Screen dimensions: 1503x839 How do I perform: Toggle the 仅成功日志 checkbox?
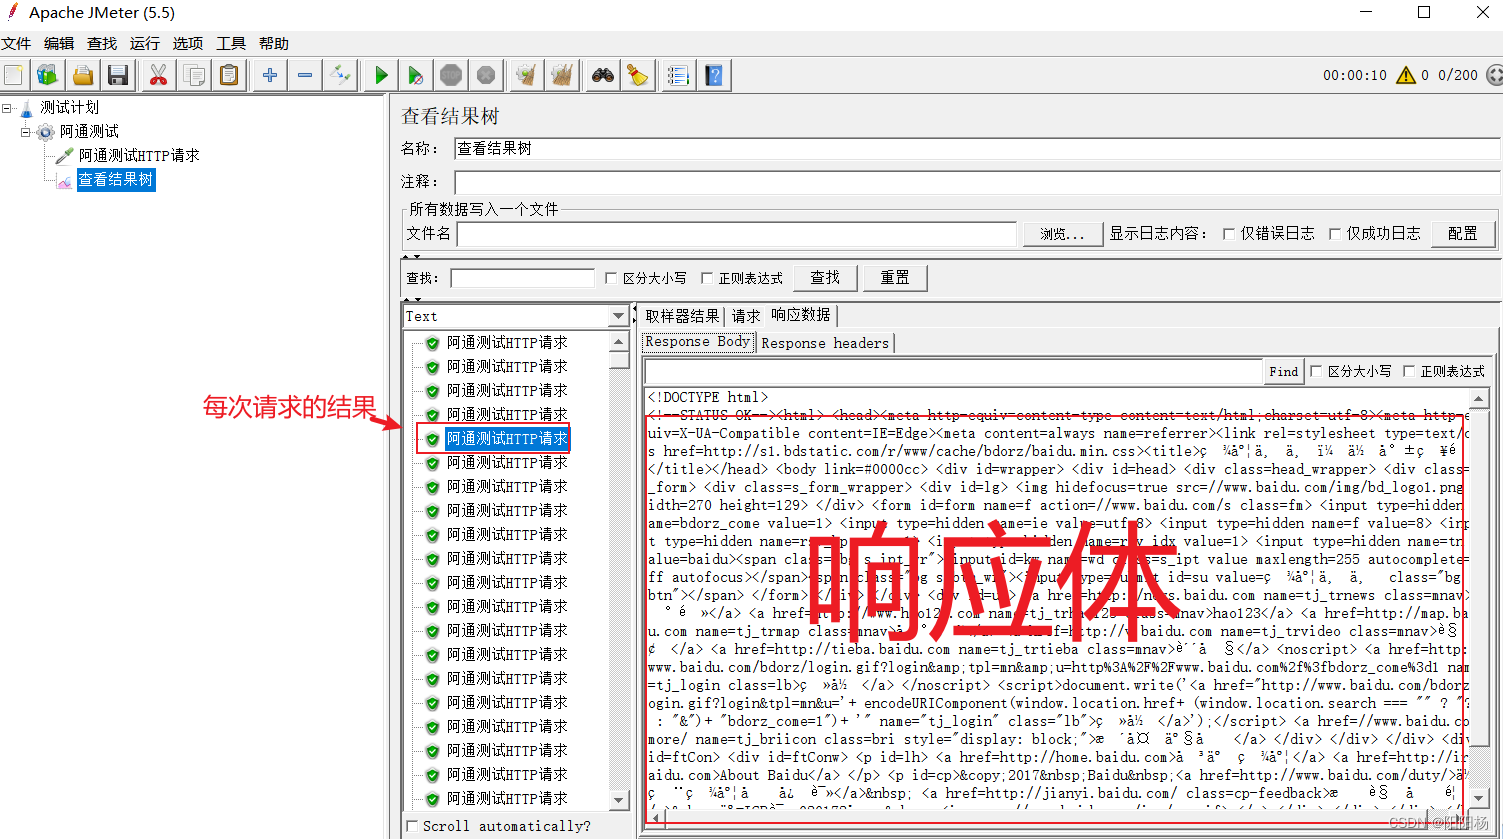(x=1334, y=234)
